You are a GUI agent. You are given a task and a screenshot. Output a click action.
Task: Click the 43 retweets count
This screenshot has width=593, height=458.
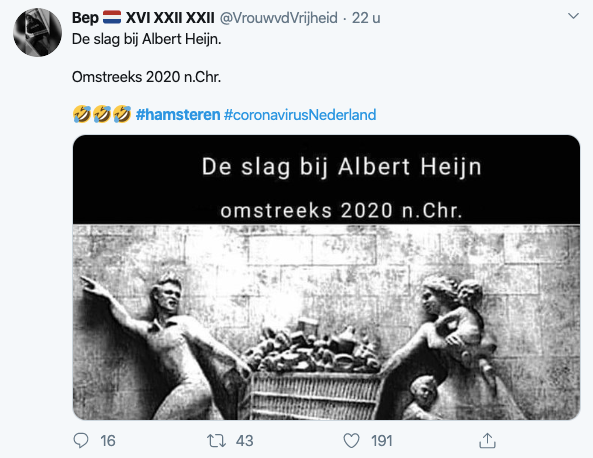click(244, 441)
